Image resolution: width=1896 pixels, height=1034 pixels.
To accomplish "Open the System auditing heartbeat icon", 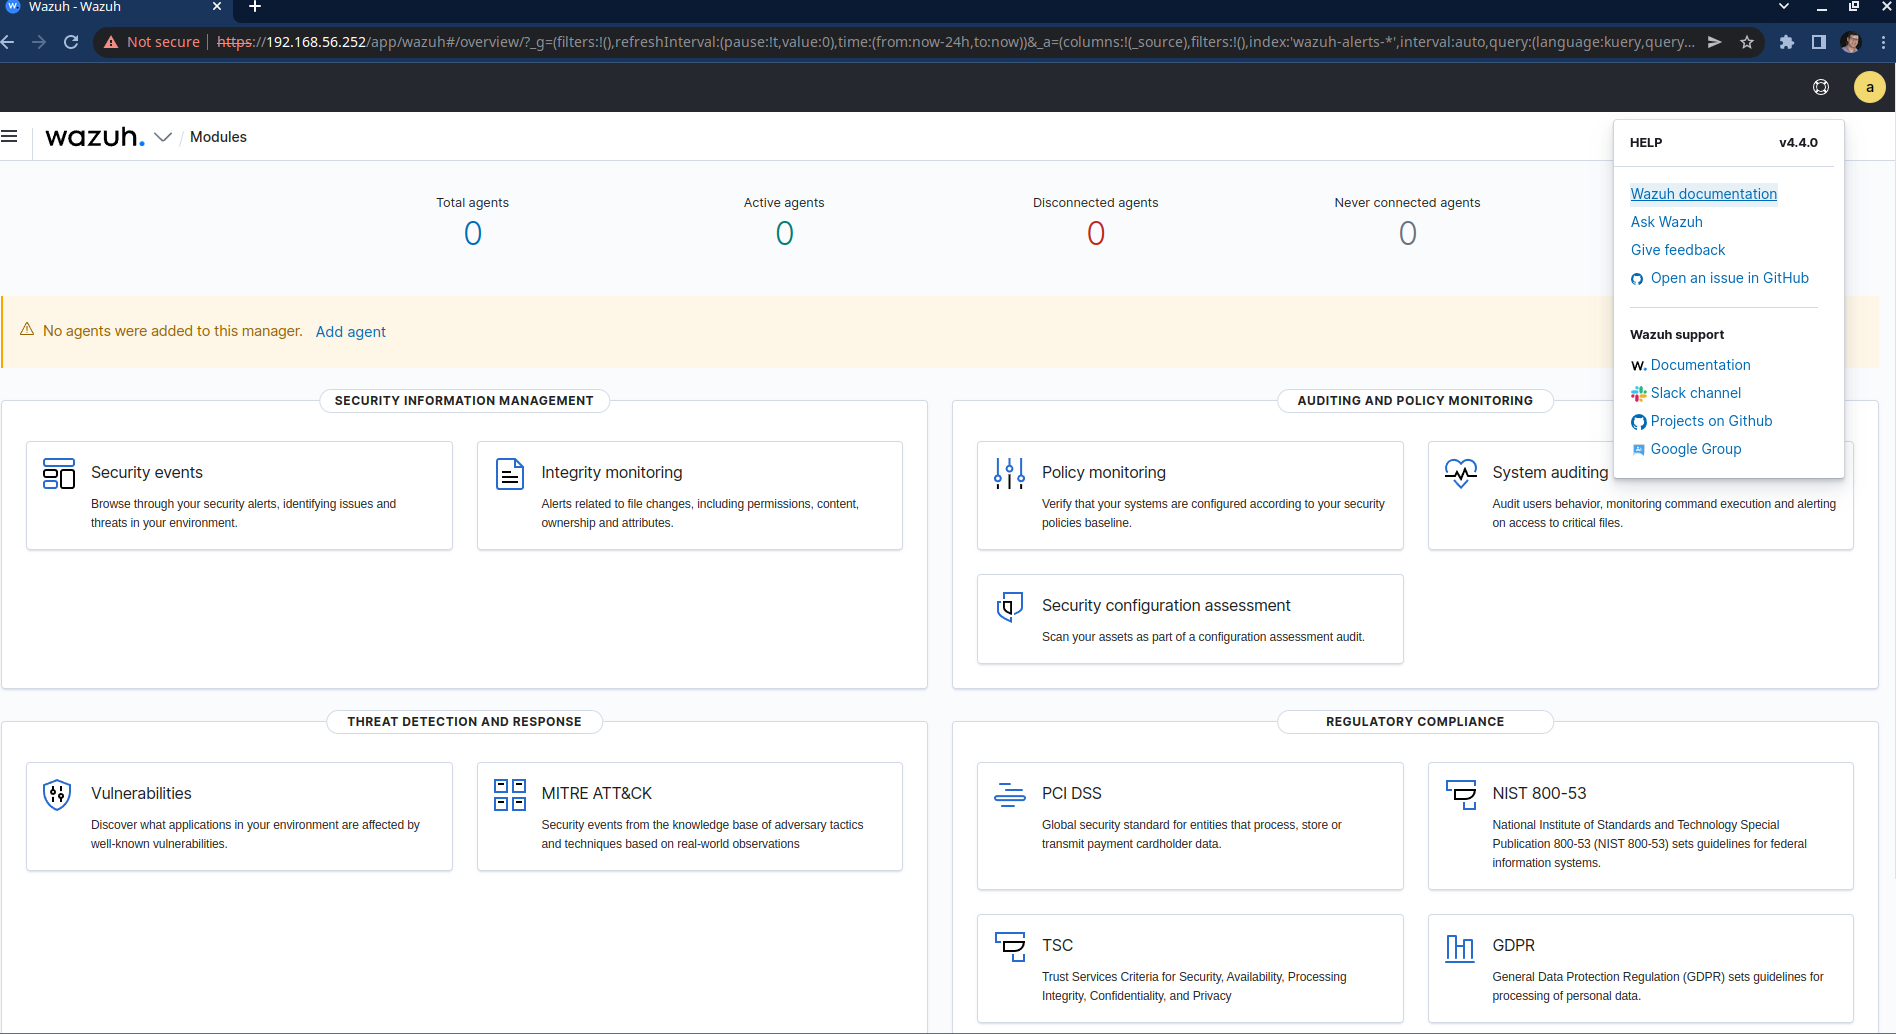I will tap(1460, 473).
